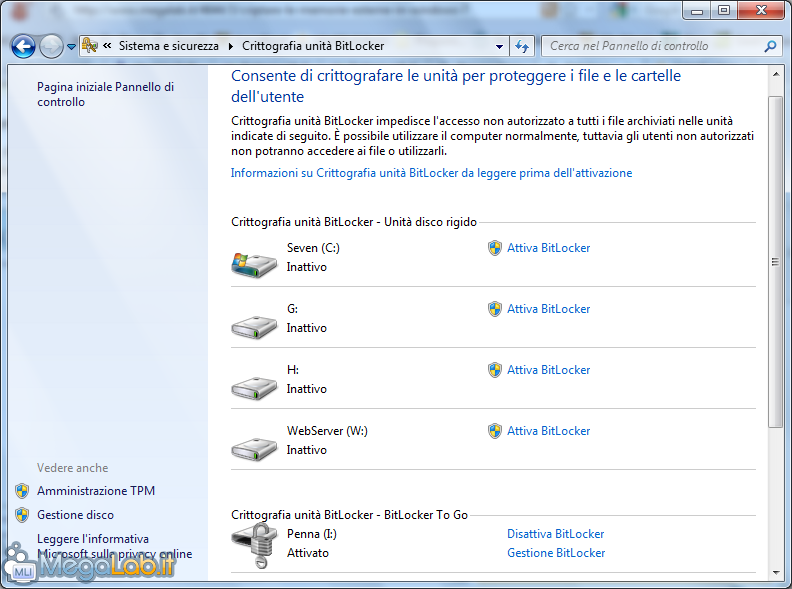The width and height of the screenshot is (792, 589).
Task: Click Attiva BitLocker for G: drive
Action: point(549,309)
